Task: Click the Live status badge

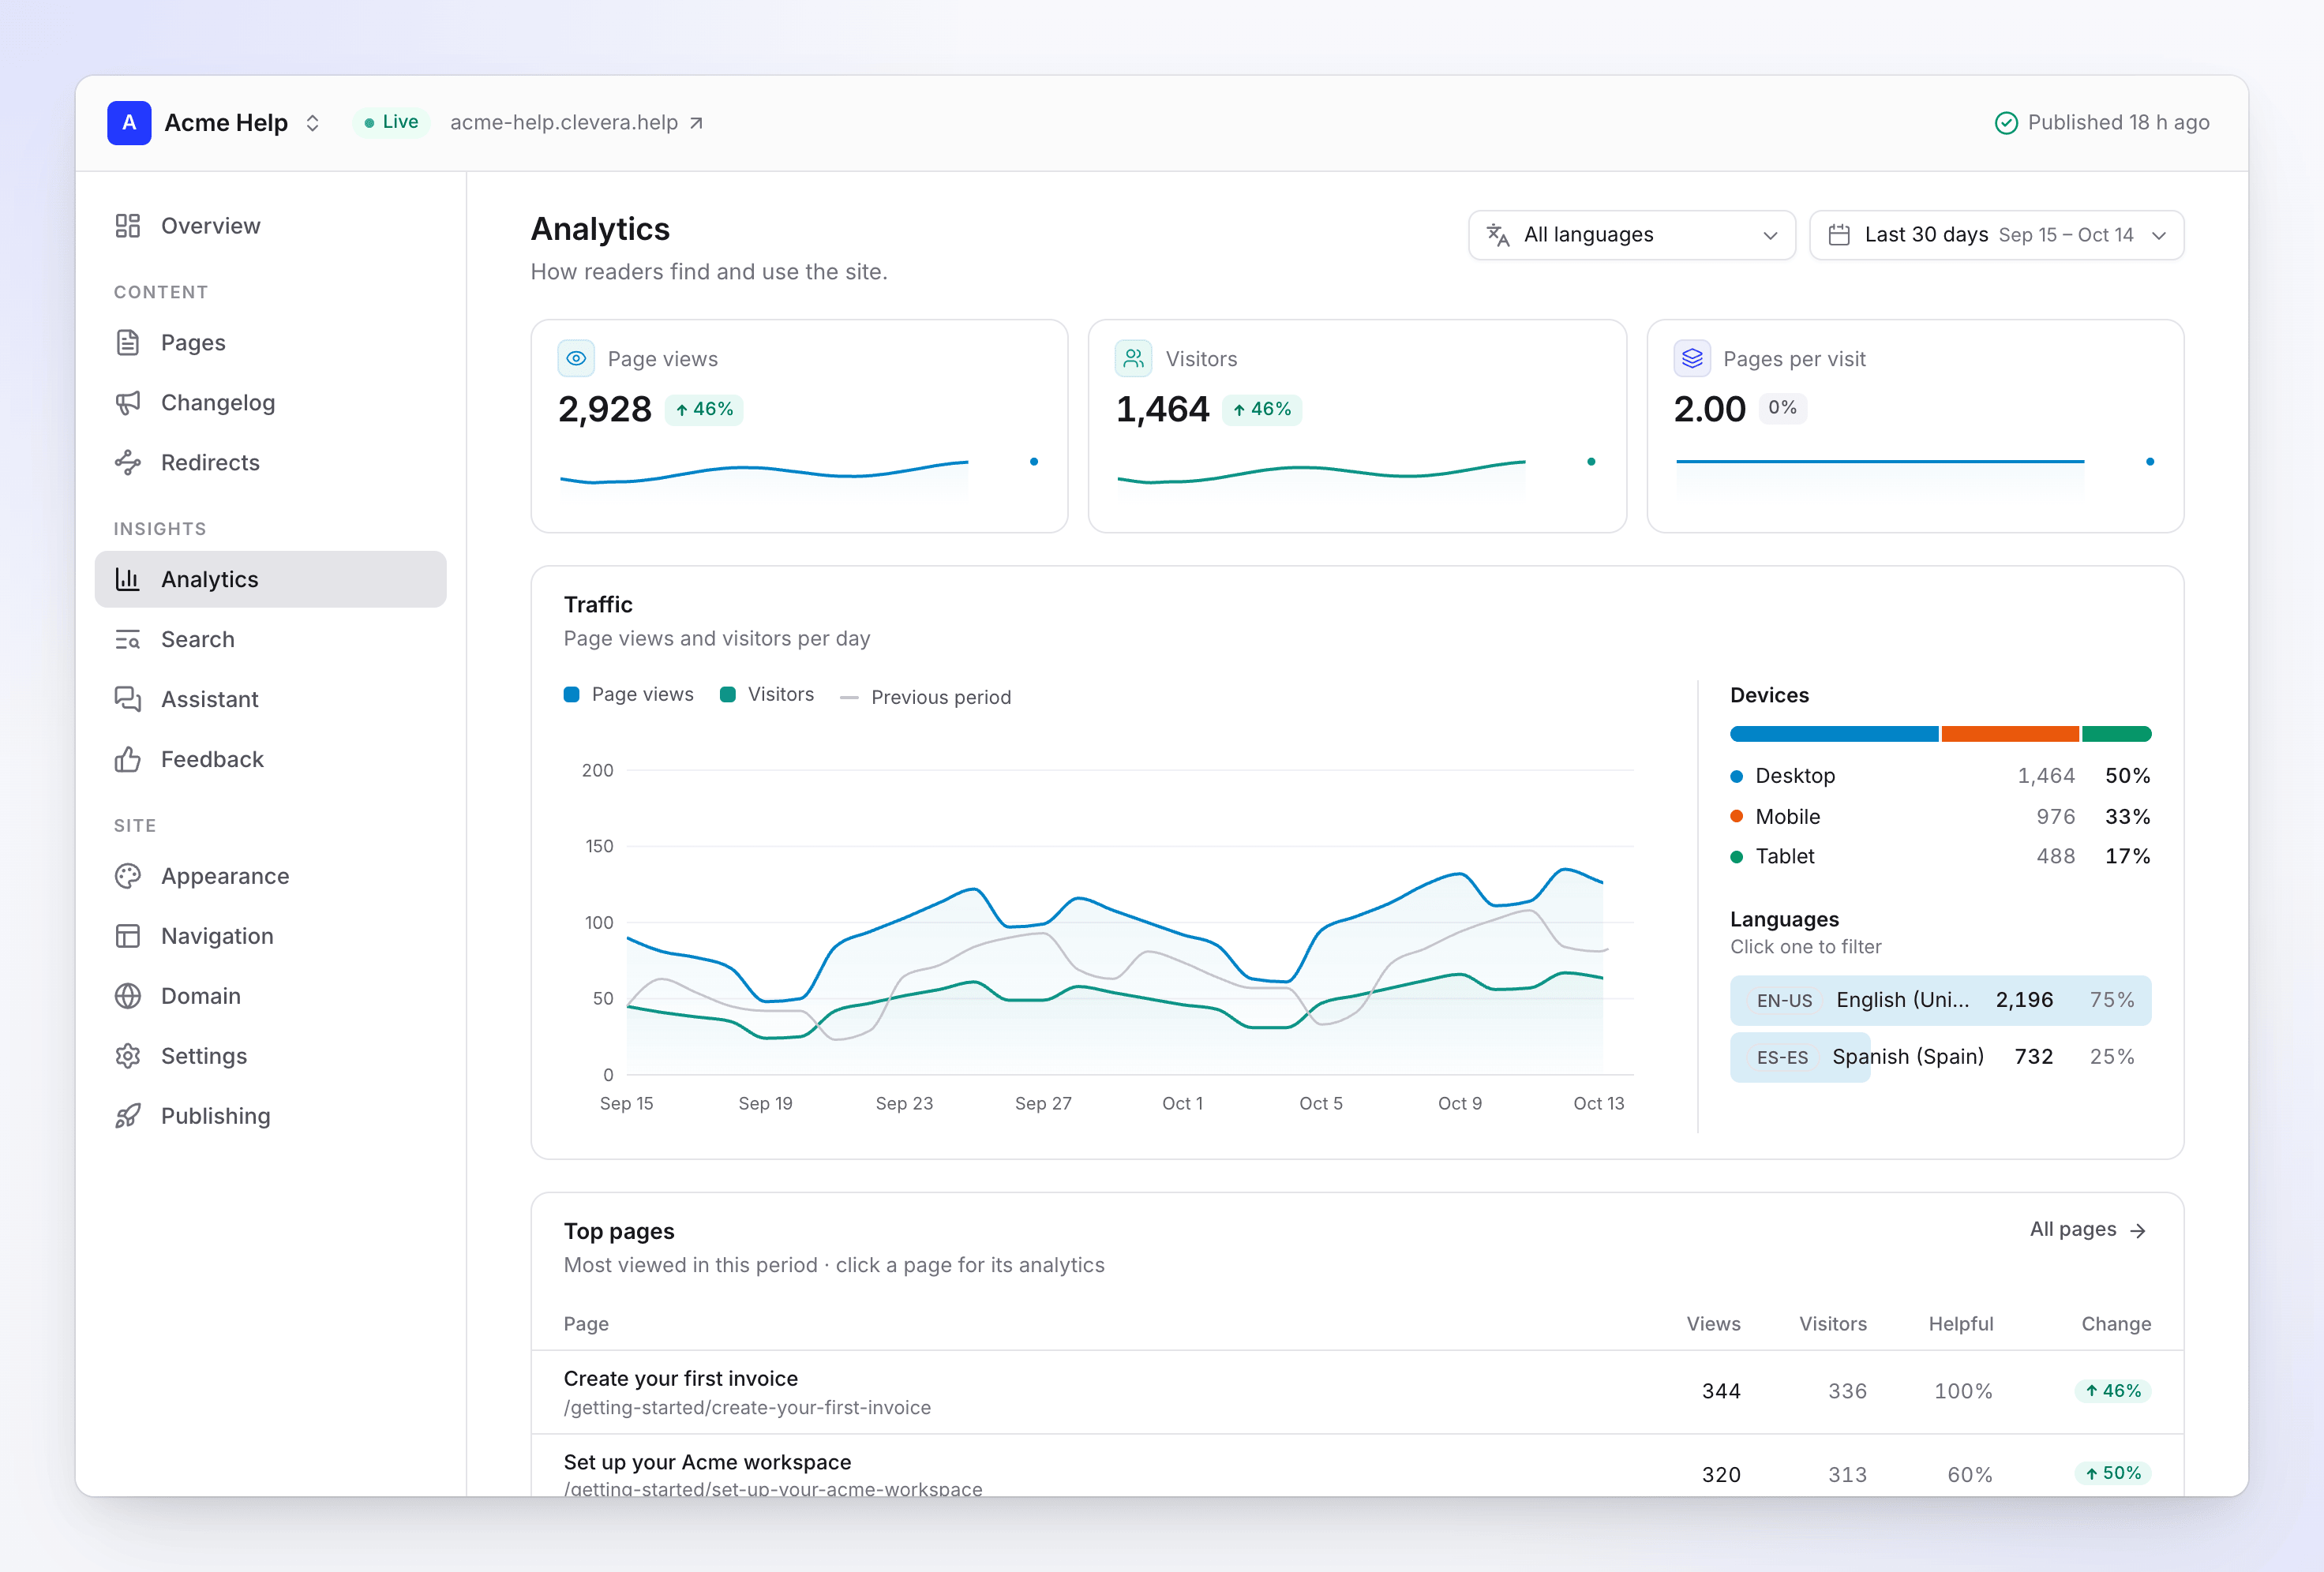Action: [x=391, y=122]
